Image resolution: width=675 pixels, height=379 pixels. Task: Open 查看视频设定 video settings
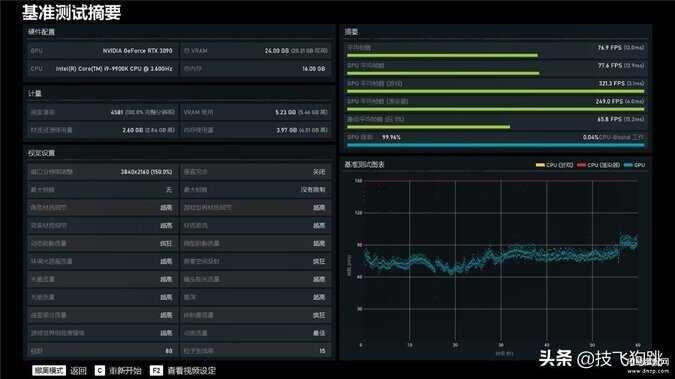pyautogui.click(x=192, y=371)
